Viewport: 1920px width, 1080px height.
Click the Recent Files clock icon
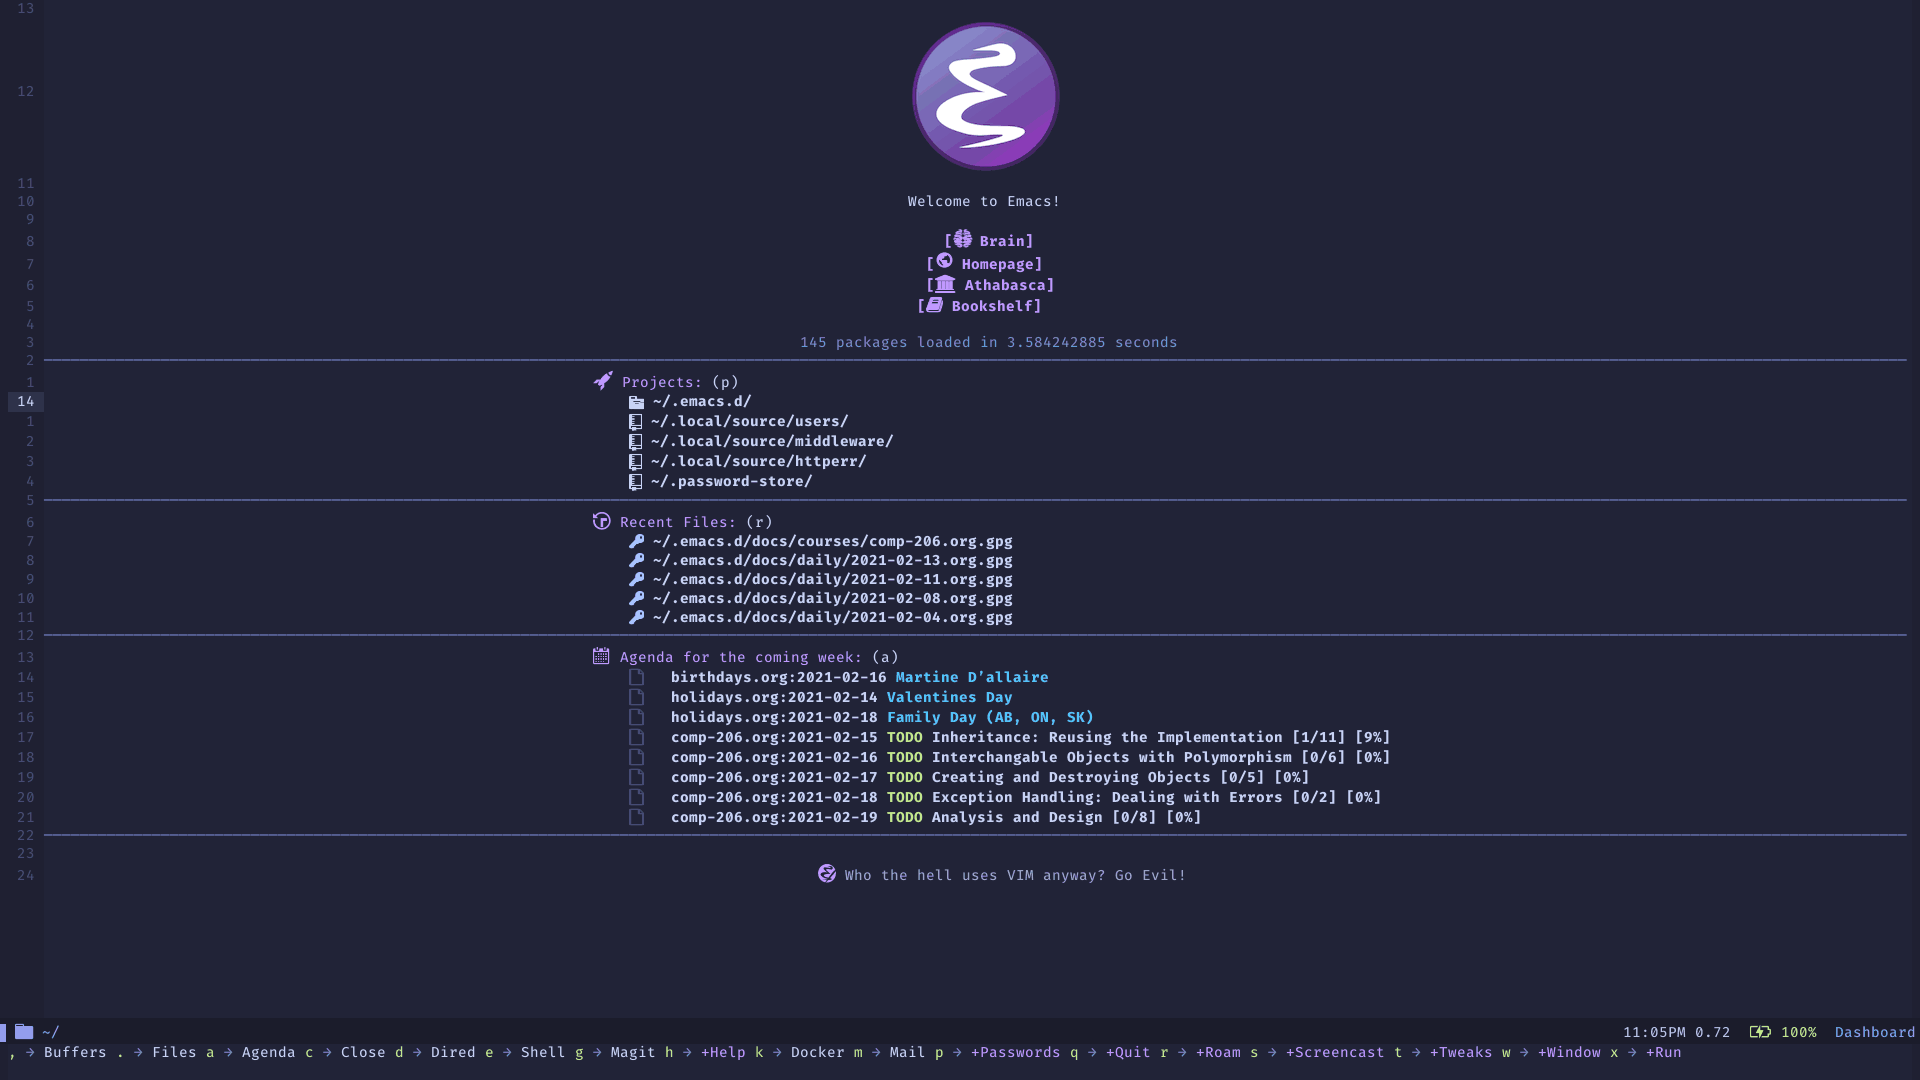[x=601, y=521]
